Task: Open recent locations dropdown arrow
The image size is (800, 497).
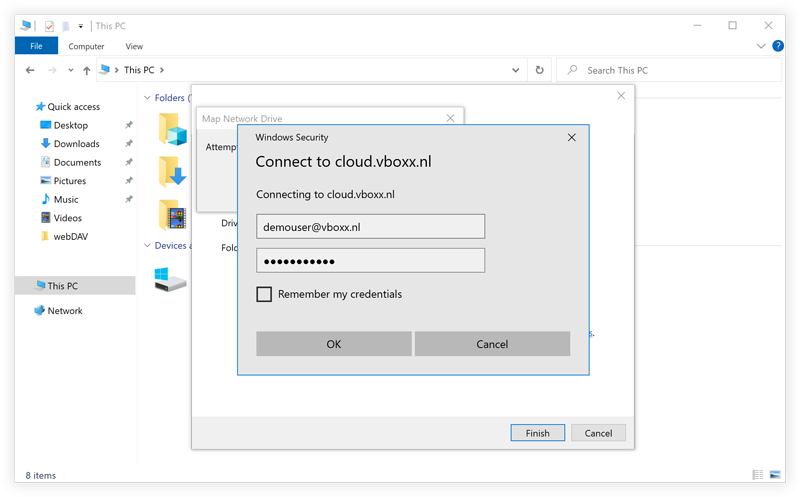Action: (70, 70)
